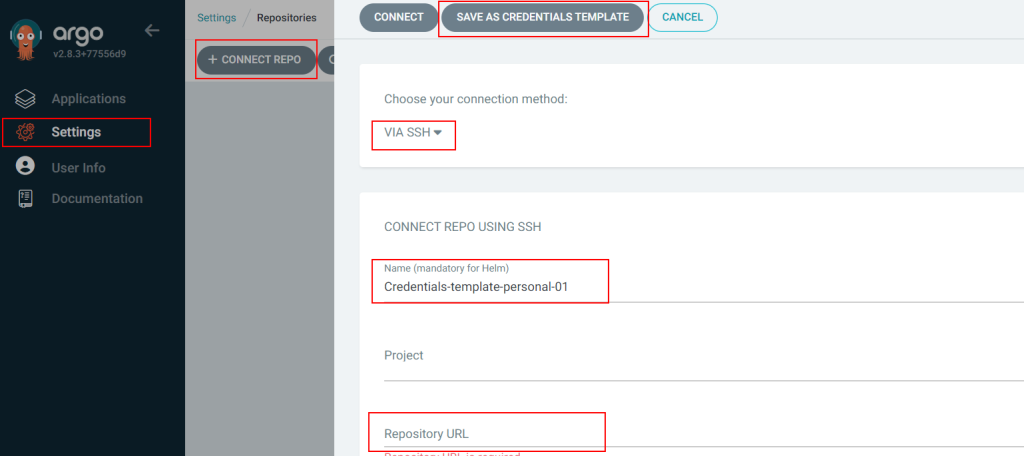Cancel the repository connection form
The height and width of the screenshot is (456, 1024).
point(682,18)
